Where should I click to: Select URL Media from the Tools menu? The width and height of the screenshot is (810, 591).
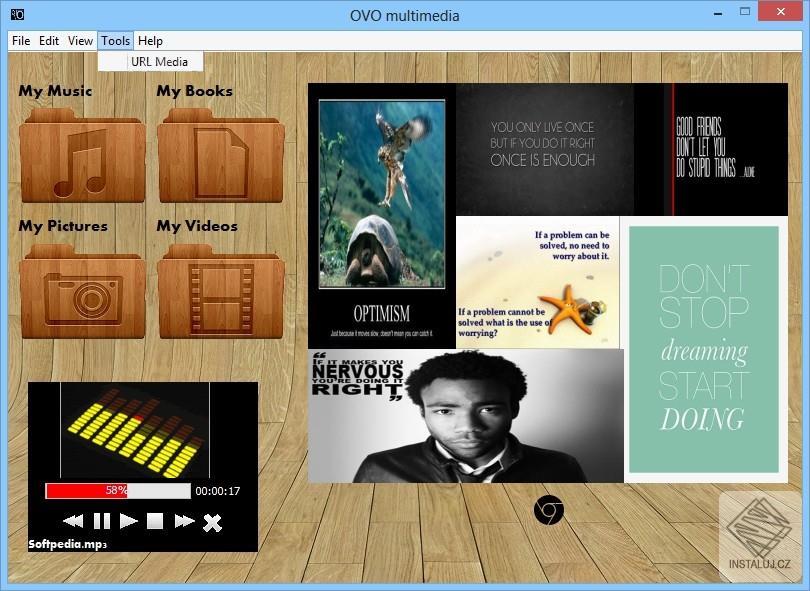159,61
